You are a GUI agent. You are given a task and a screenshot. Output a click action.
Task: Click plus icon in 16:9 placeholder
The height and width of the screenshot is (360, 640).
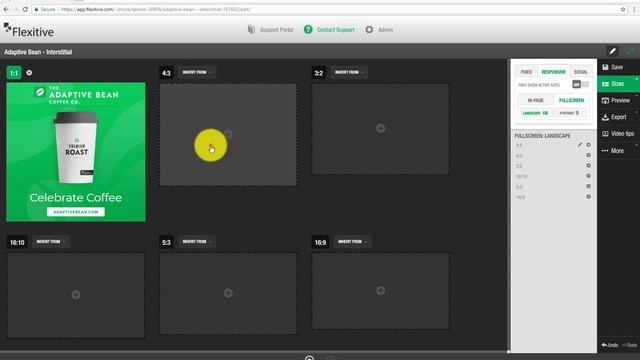(380, 291)
